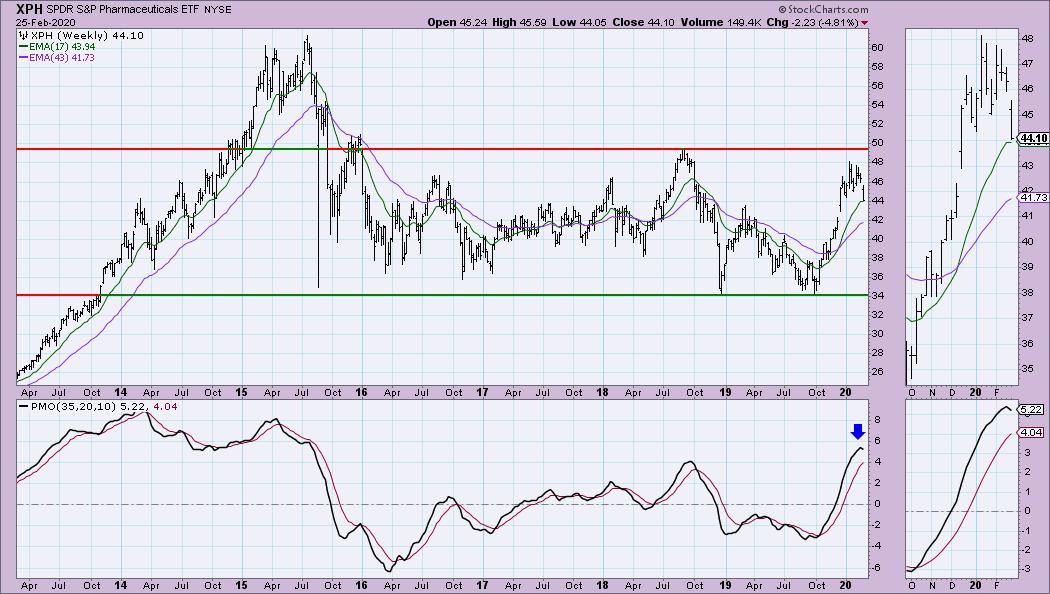
Task: Click the Chg -2.23 (-4.81%) value
Action: [x=812, y=22]
